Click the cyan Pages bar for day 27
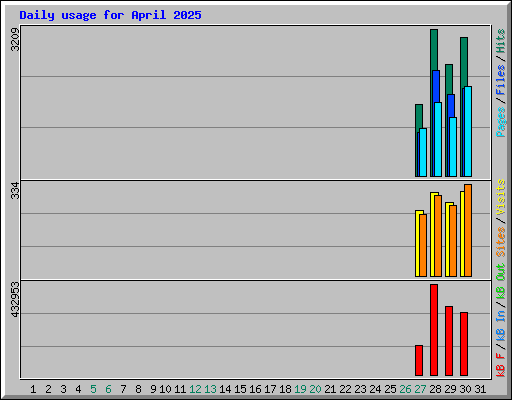Screen dimensions: 512x400 (x=423, y=153)
